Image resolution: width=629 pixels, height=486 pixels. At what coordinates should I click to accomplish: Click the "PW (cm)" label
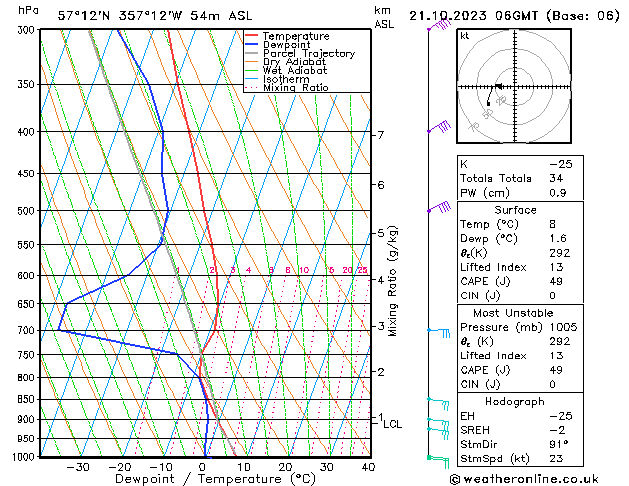tap(485, 193)
